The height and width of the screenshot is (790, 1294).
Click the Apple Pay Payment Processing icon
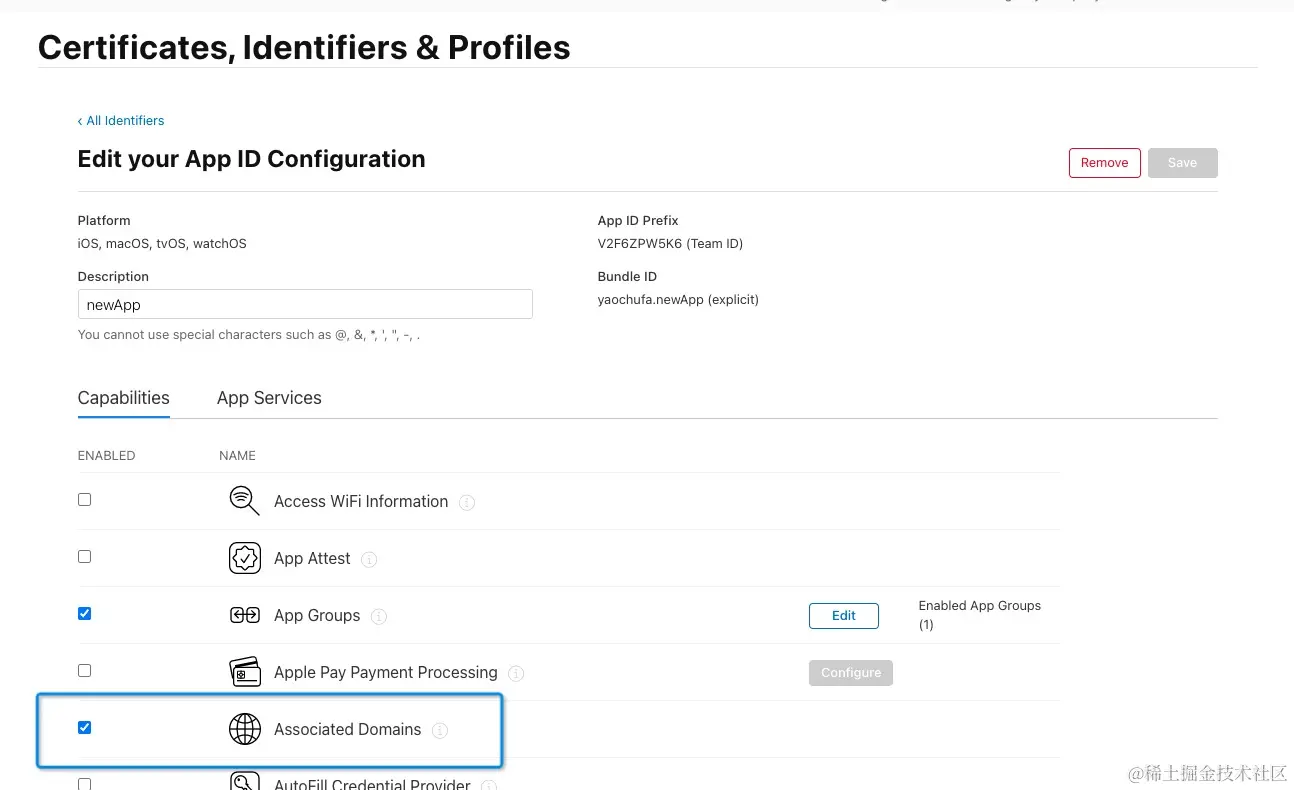pos(245,672)
